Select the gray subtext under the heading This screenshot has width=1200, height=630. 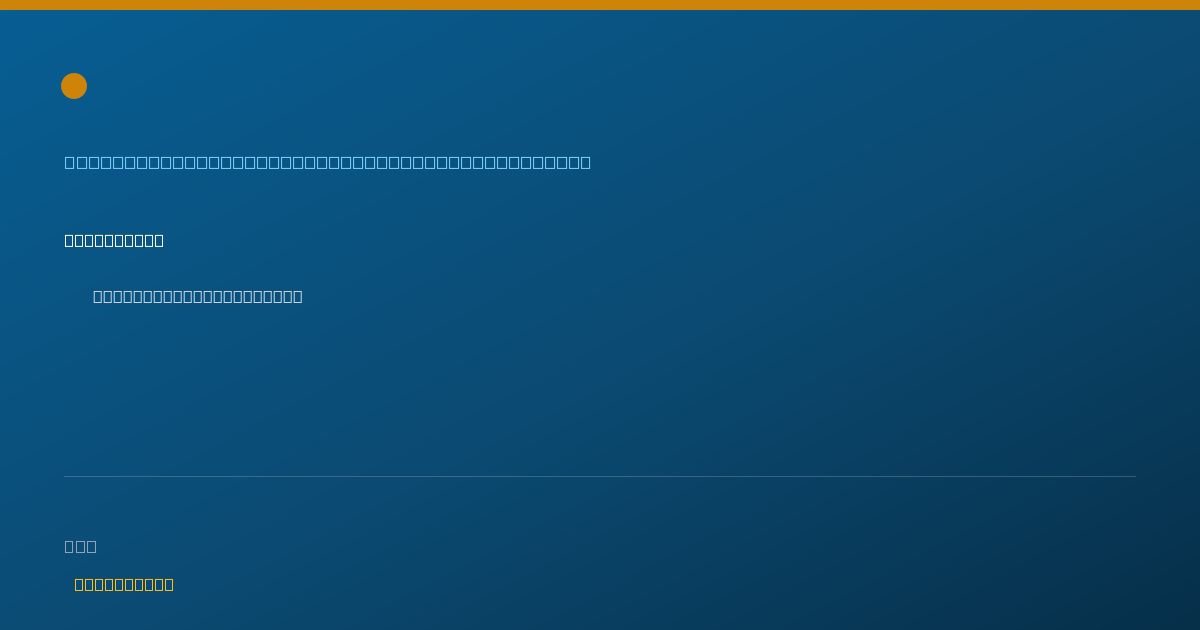198,296
